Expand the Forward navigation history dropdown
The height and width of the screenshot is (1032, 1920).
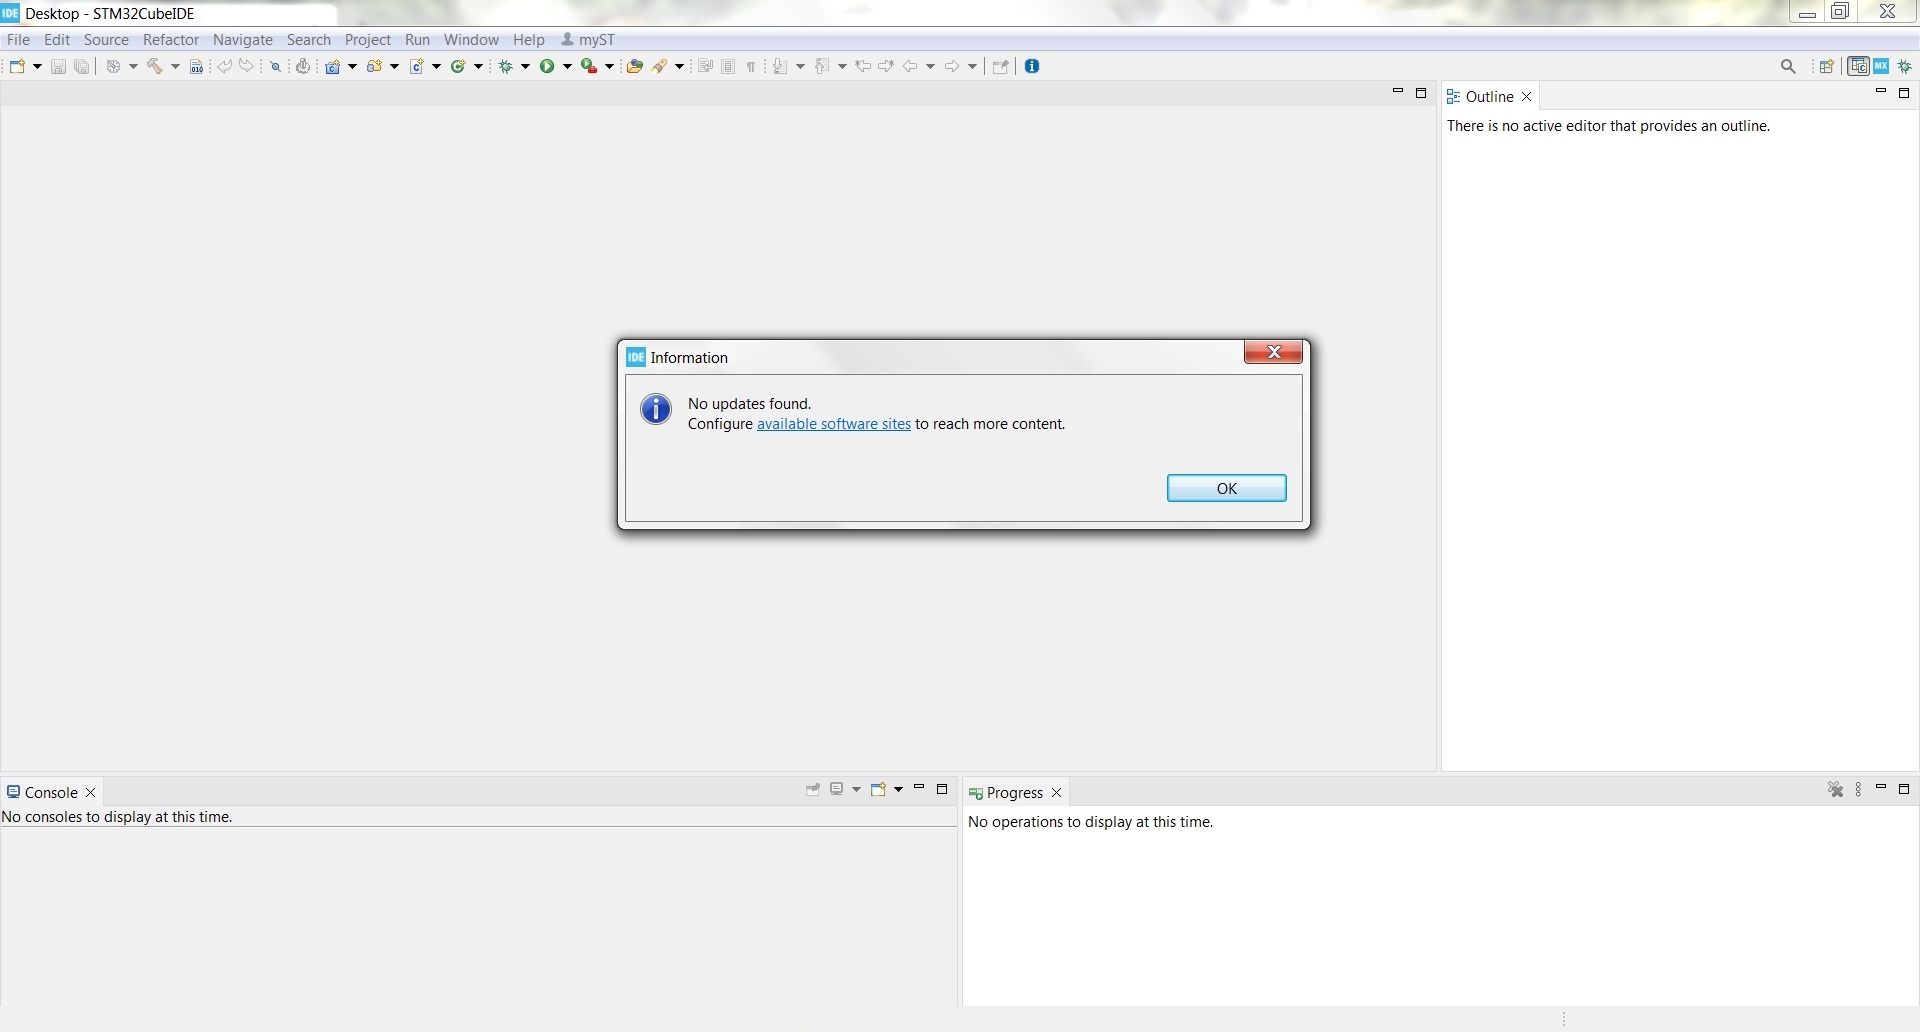(972, 66)
